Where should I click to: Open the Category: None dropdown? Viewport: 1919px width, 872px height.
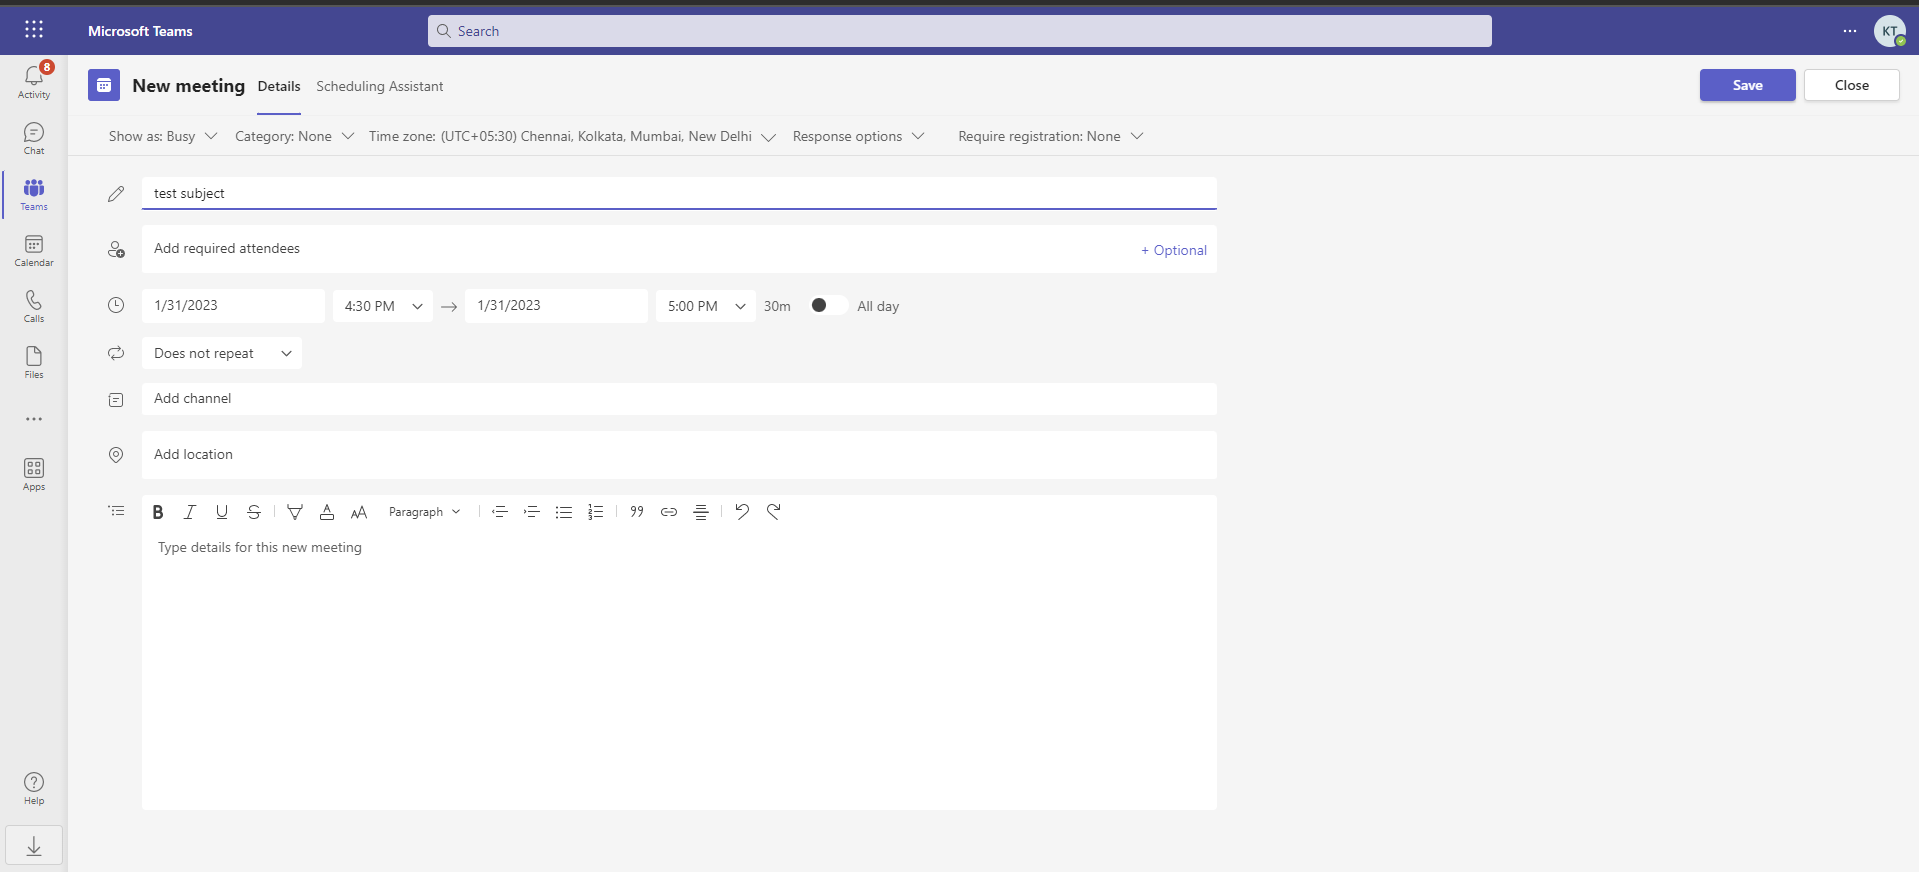coord(294,136)
